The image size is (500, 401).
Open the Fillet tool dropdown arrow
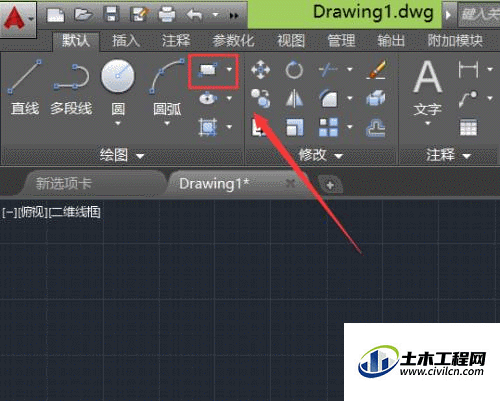pos(350,98)
